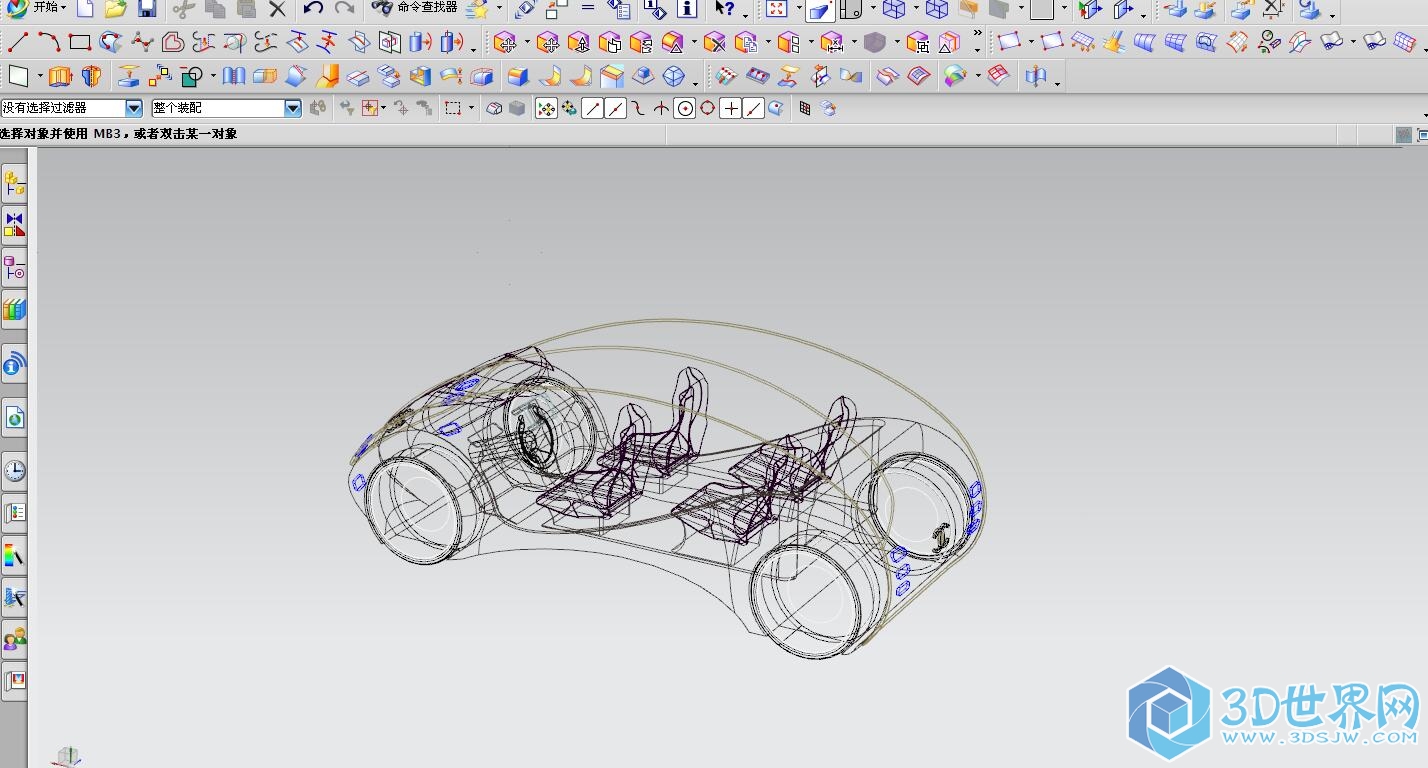The image size is (1428, 768).
Task: Click the toolbar overflow chevron »
Action: [977, 33]
